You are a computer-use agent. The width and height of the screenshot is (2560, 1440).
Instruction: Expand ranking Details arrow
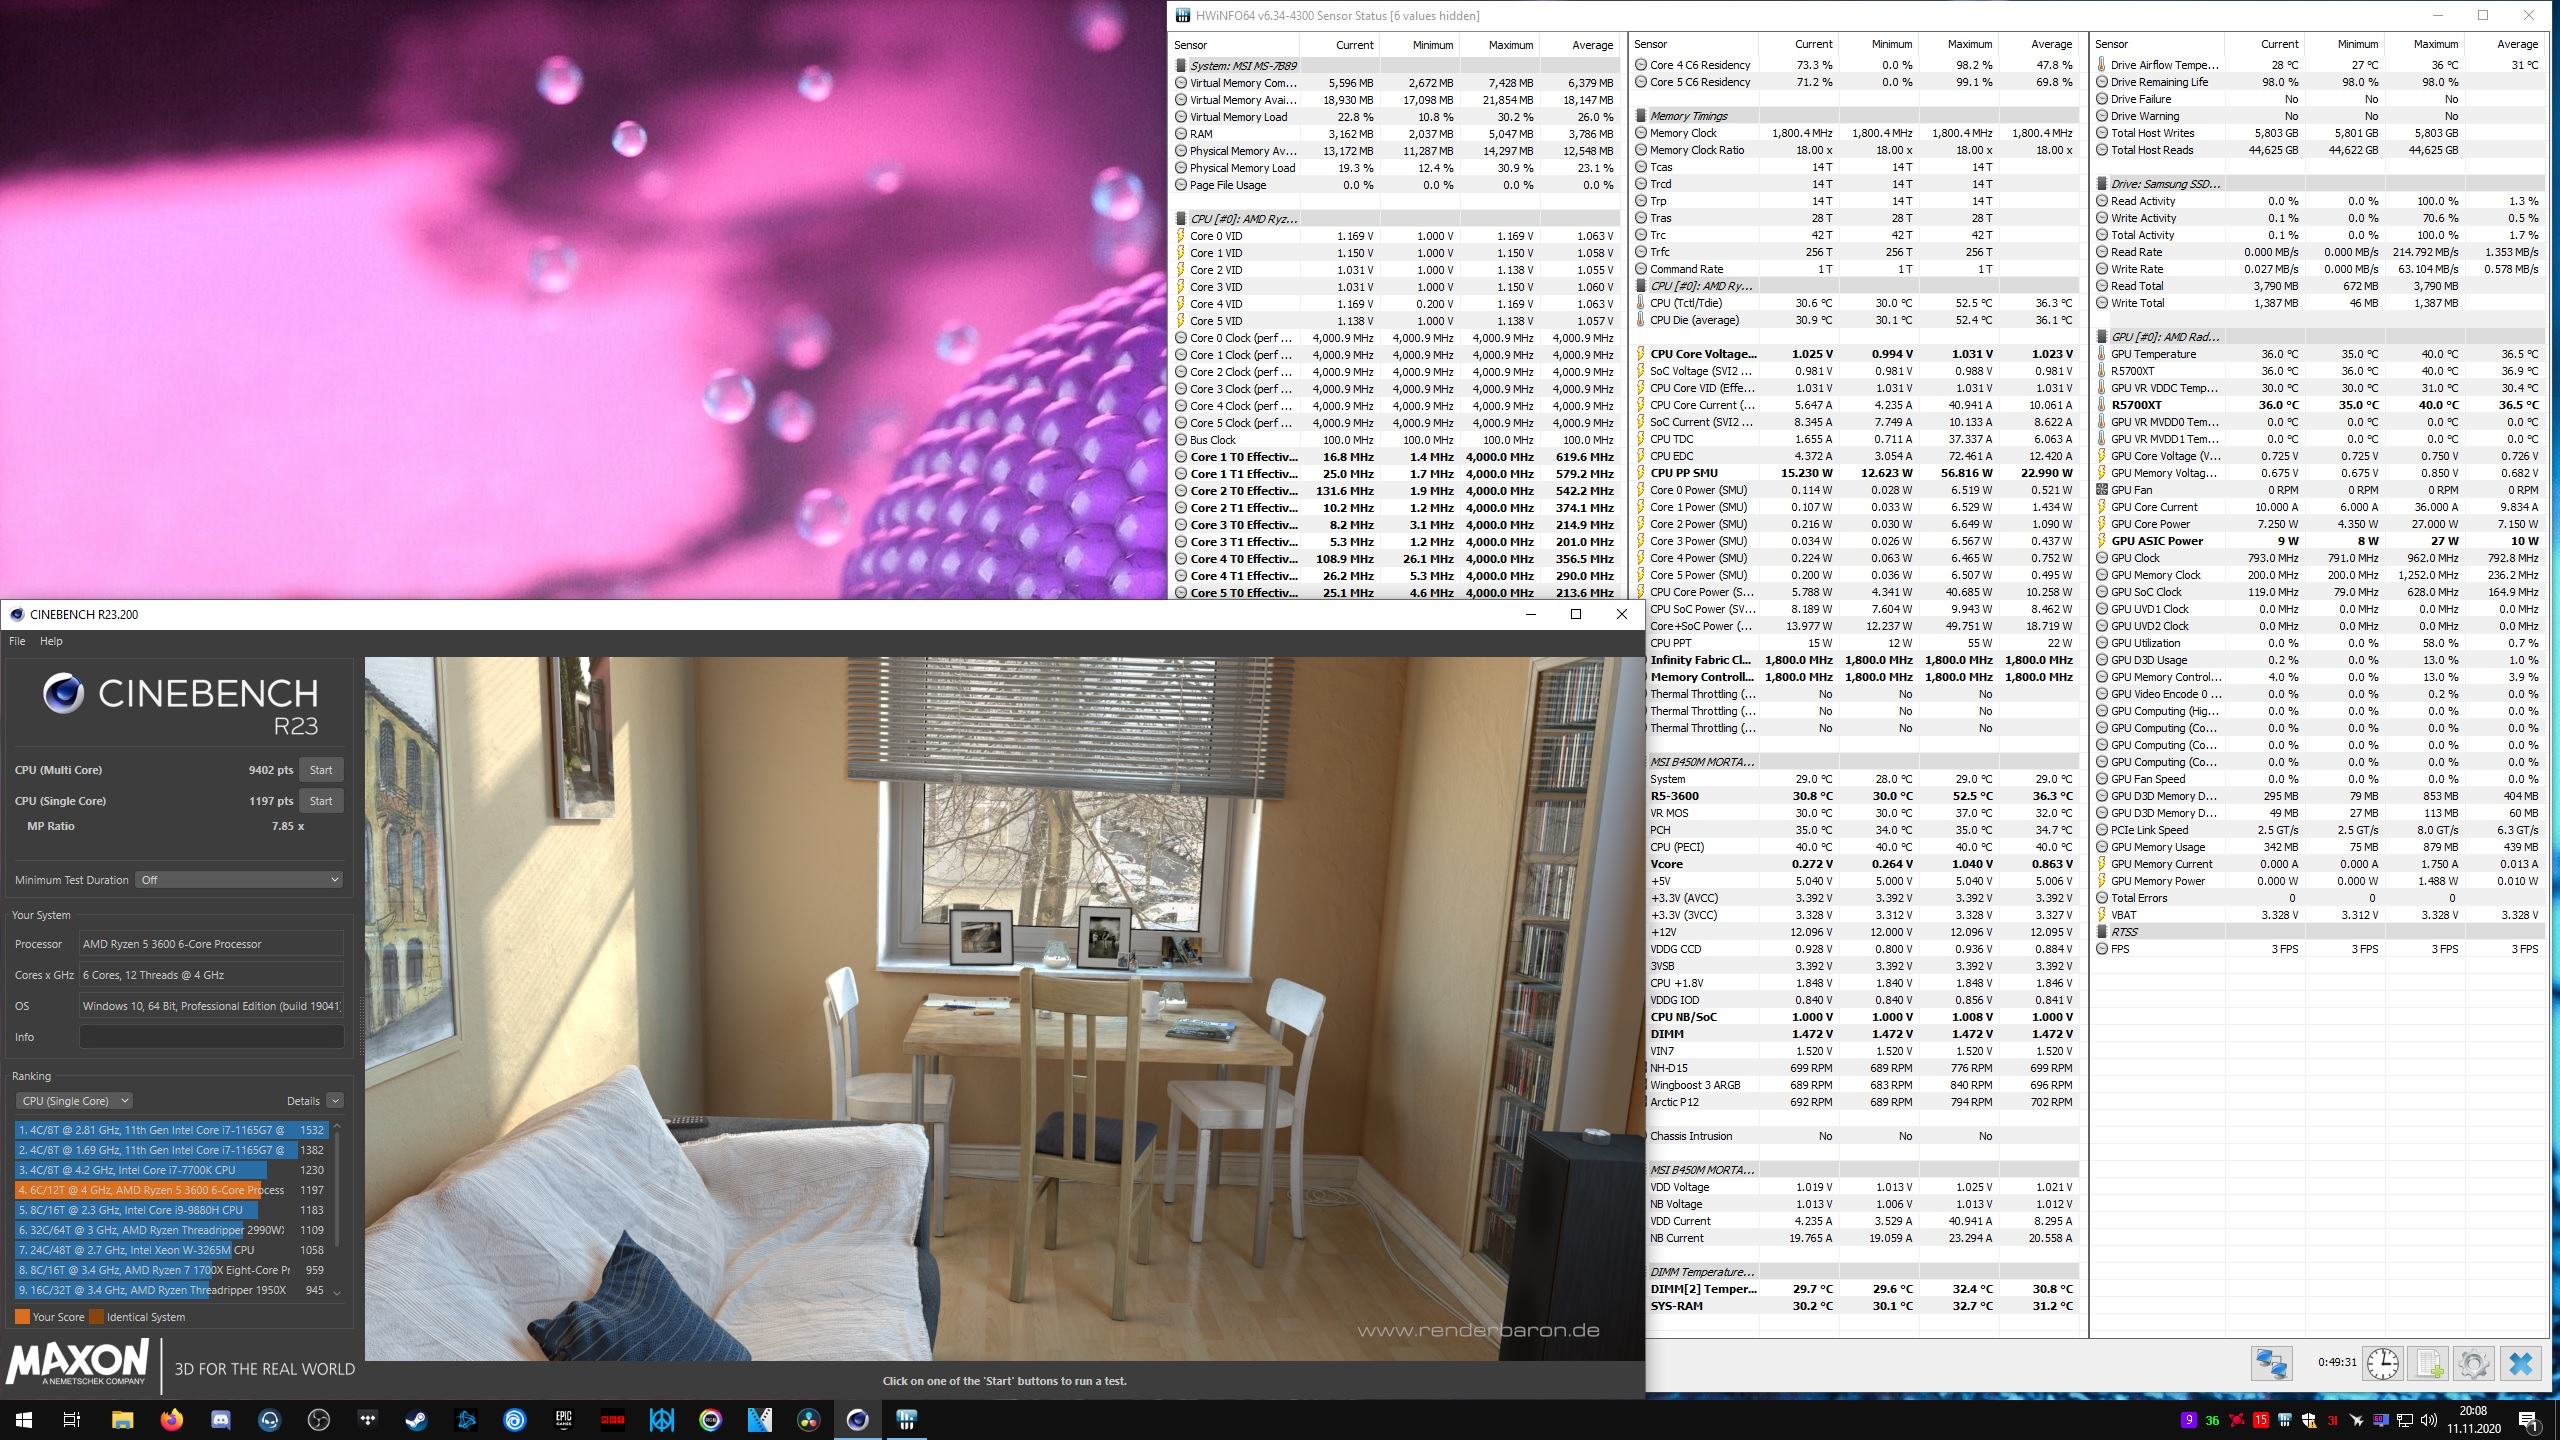pyautogui.click(x=335, y=1101)
